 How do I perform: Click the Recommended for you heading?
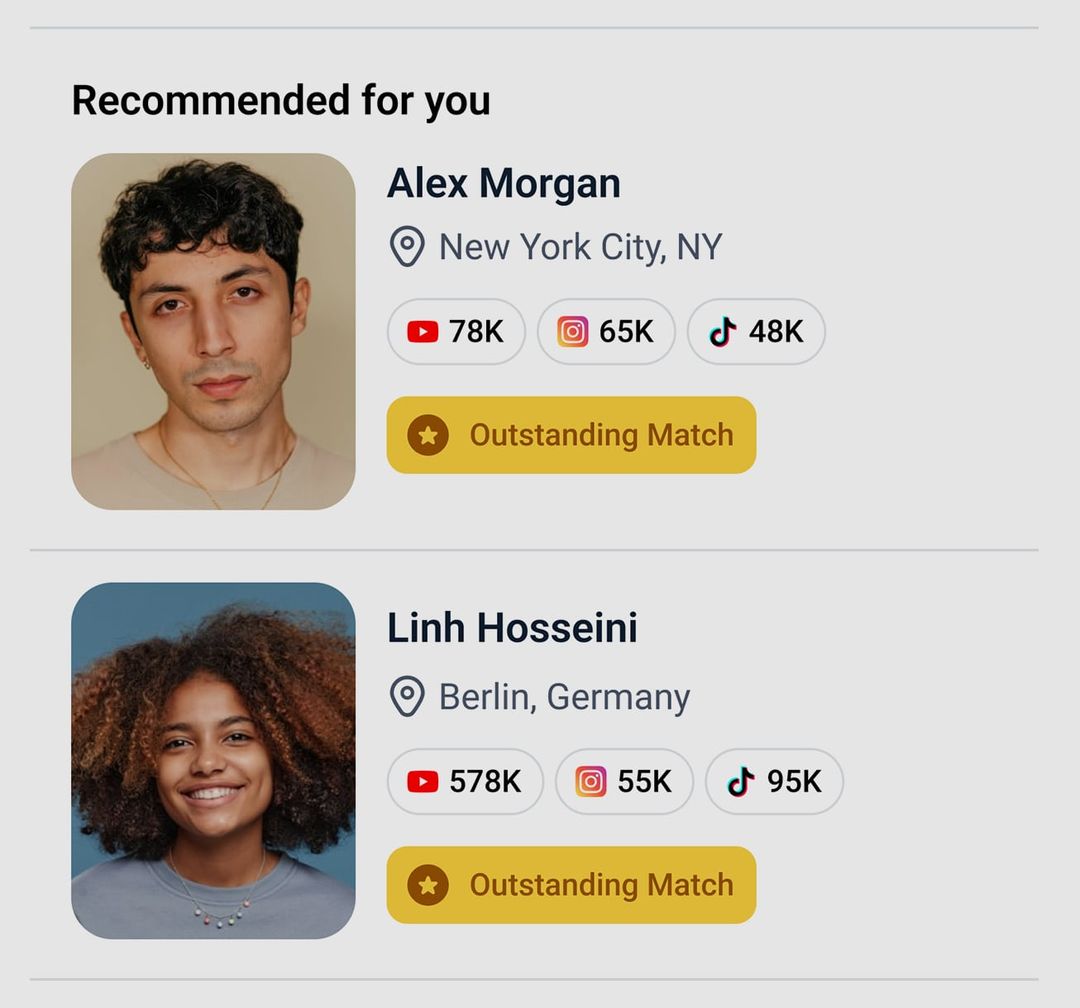click(x=283, y=99)
